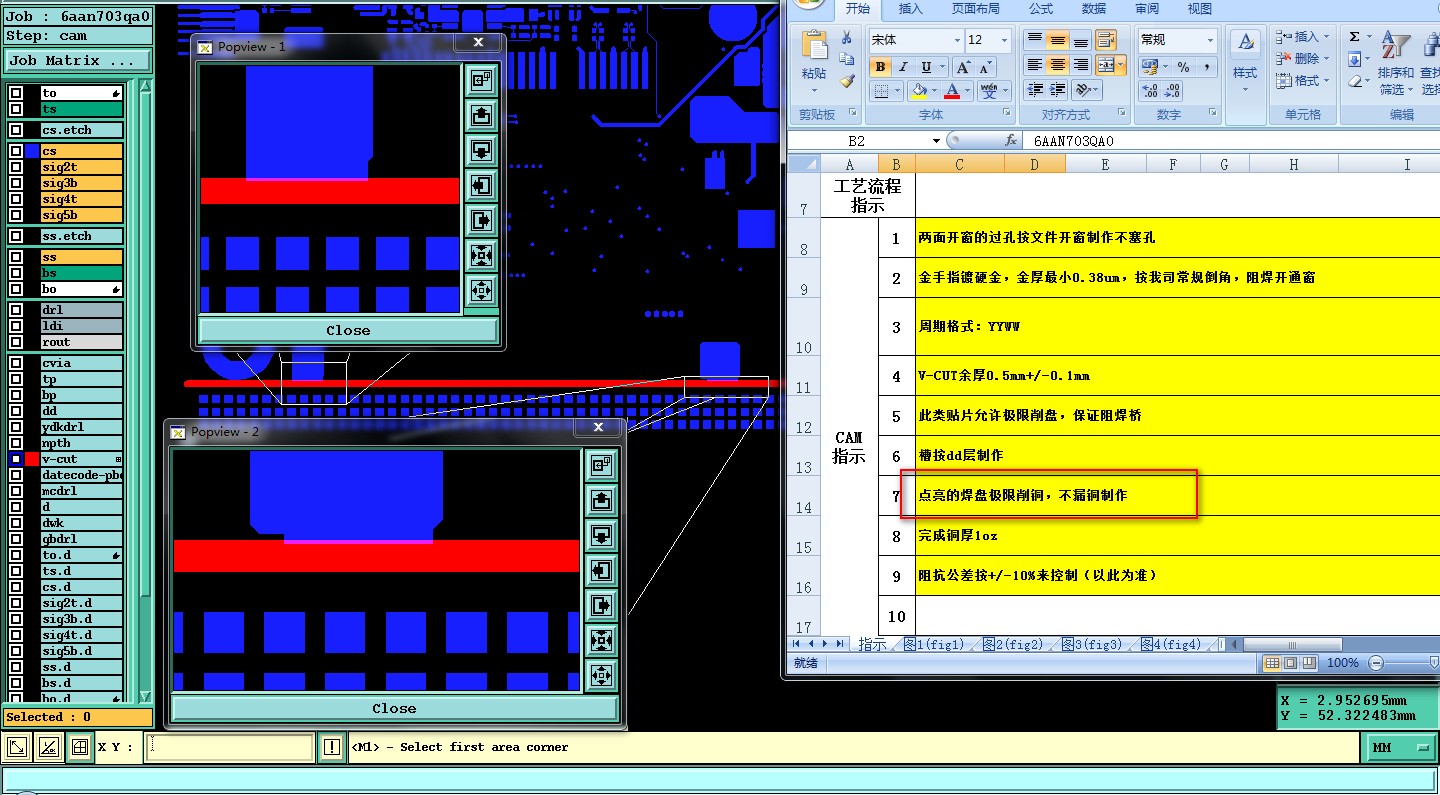Image resolution: width=1440 pixels, height=795 pixels.
Task: Click the Zoom Out minus button in Excel
Action: tap(1376, 663)
